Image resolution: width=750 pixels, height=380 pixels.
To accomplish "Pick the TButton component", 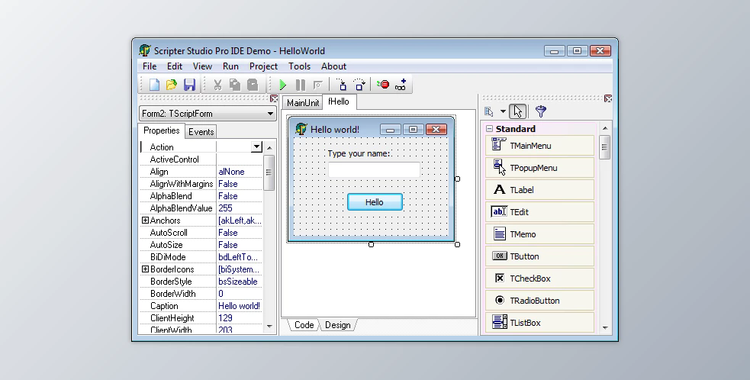I will pyautogui.click(x=540, y=256).
